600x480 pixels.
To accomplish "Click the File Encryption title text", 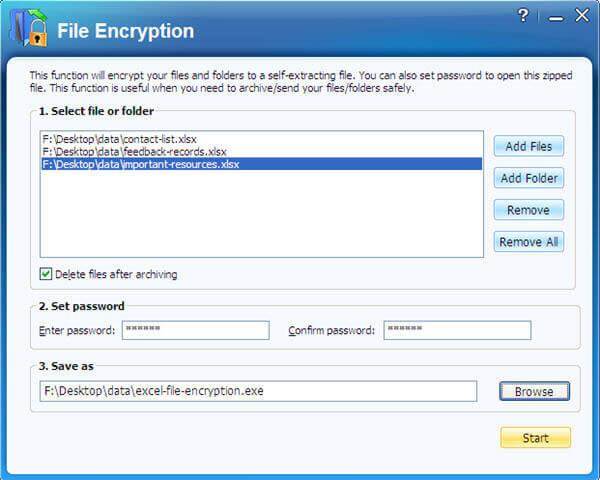I will click(x=126, y=31).
